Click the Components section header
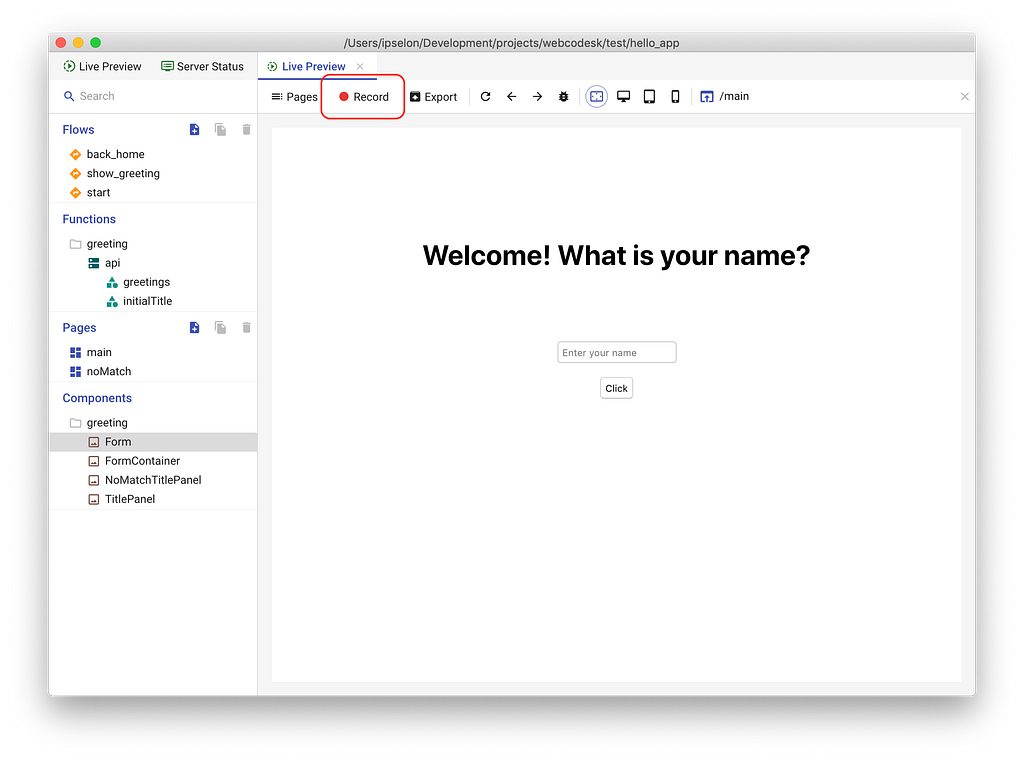Viewport: 1024px width, 760px height. coord(97,398)
